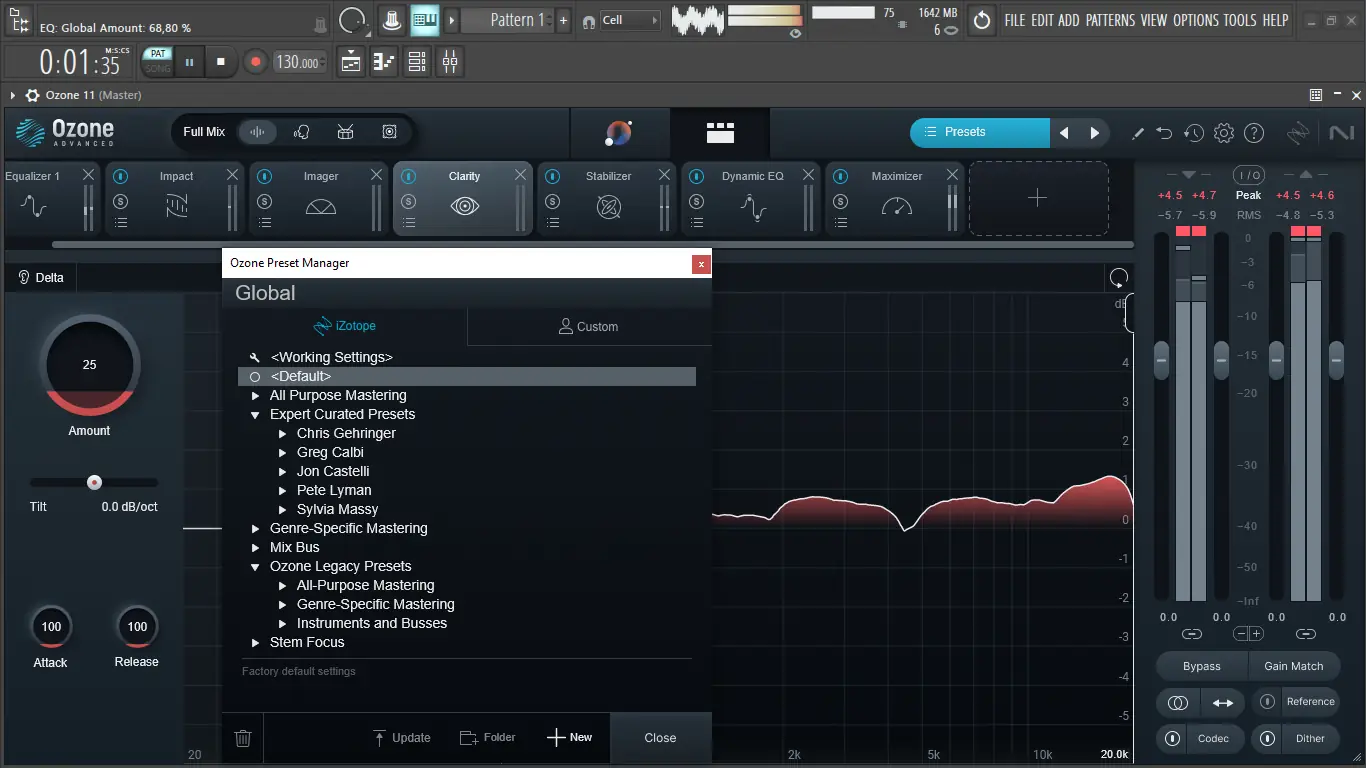The height and width of the screenshot is (768, 1366).
Task: Open the Ozone undo history clock icon
Action: coord(1194,133)
